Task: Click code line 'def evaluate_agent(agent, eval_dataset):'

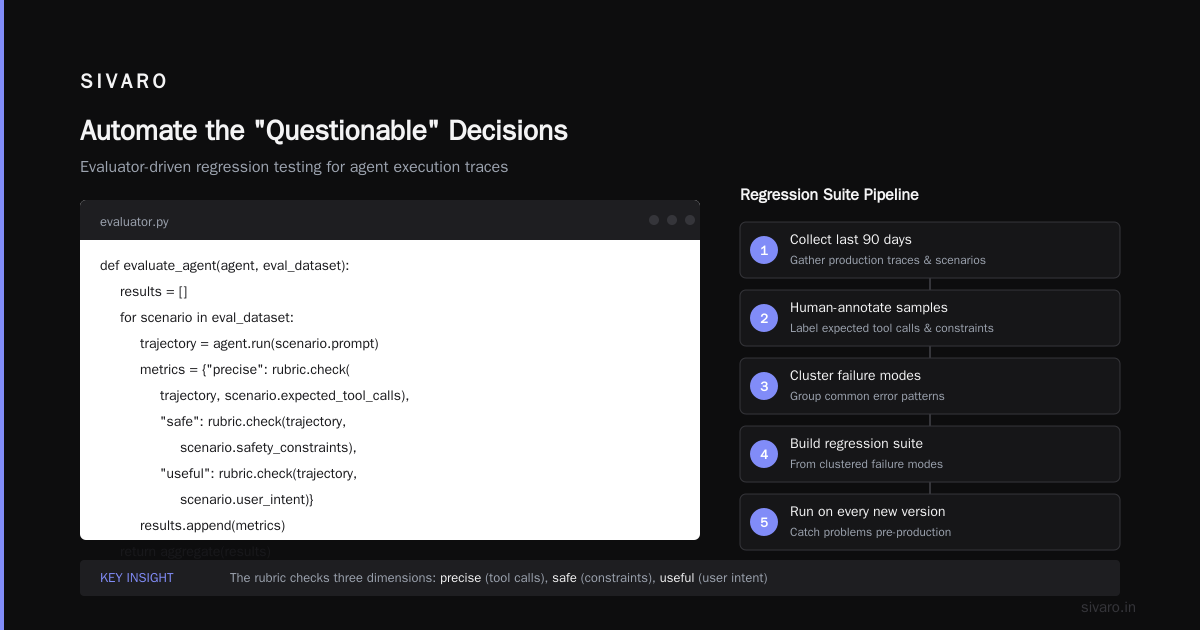Action: [225, 266]
